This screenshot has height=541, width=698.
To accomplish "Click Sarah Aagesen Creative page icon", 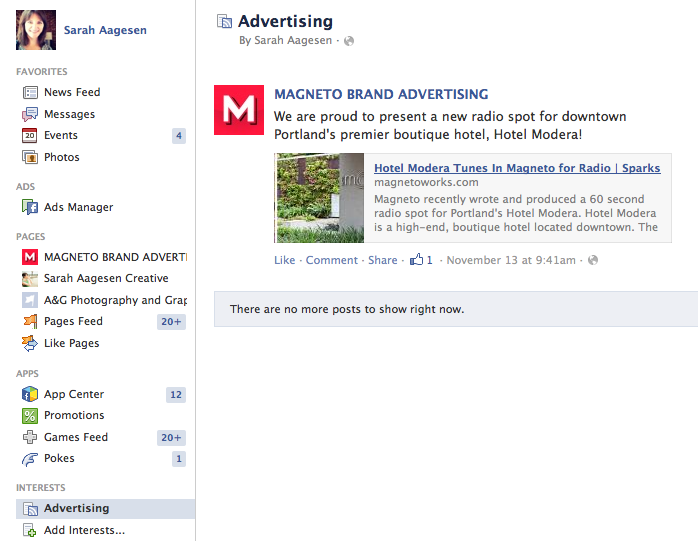I will pyautogui.click(x=30, y=279).
